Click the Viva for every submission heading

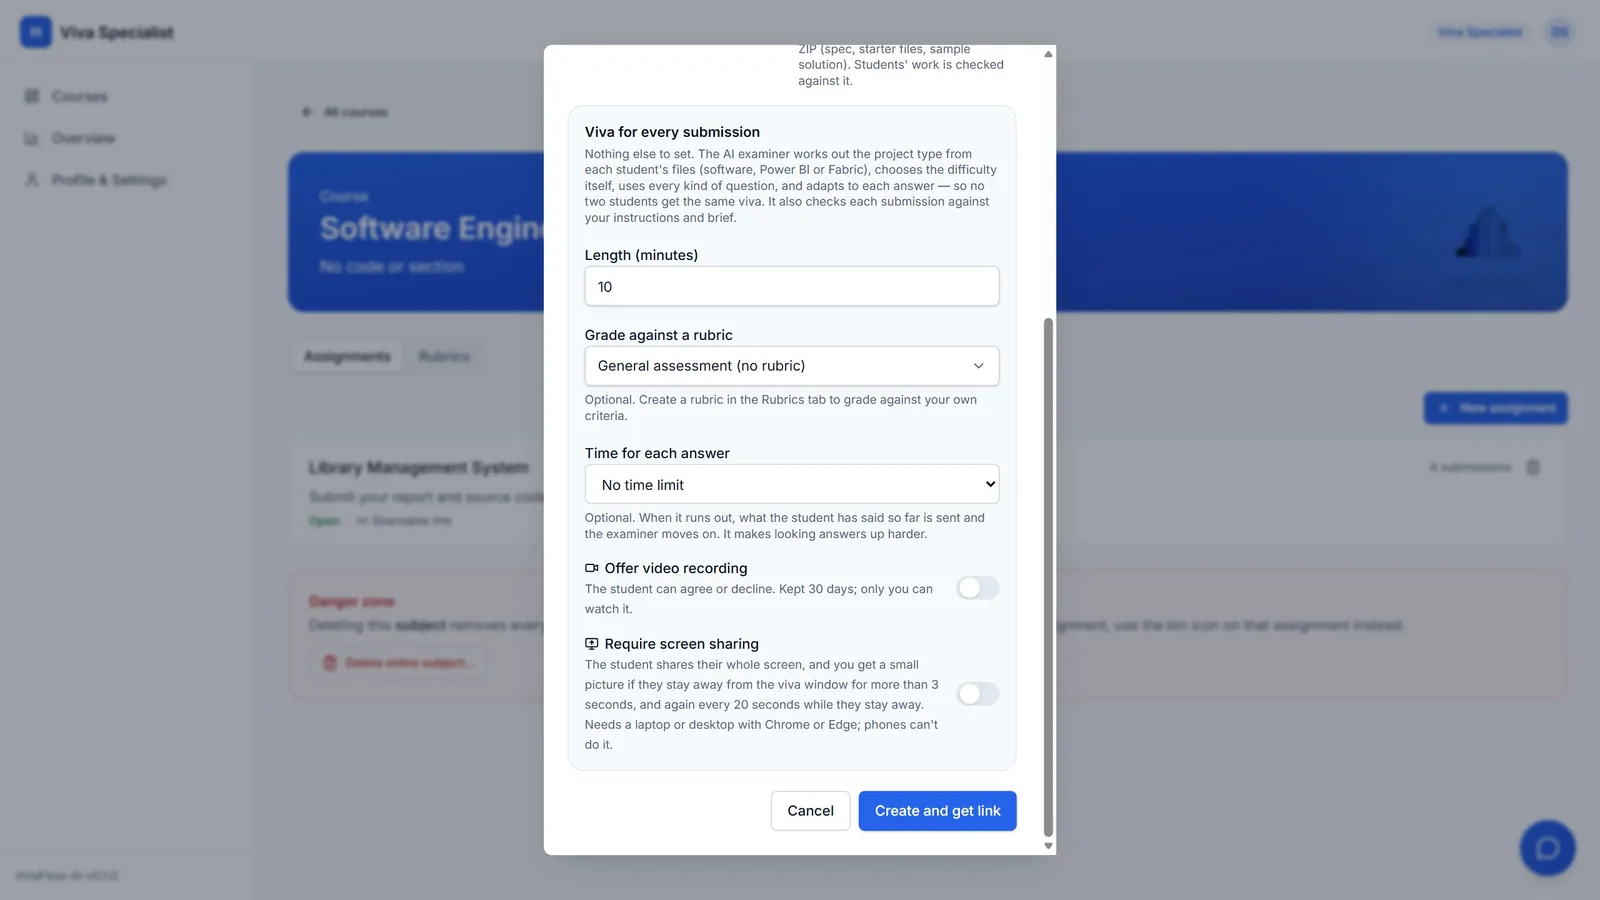point(672,132)
